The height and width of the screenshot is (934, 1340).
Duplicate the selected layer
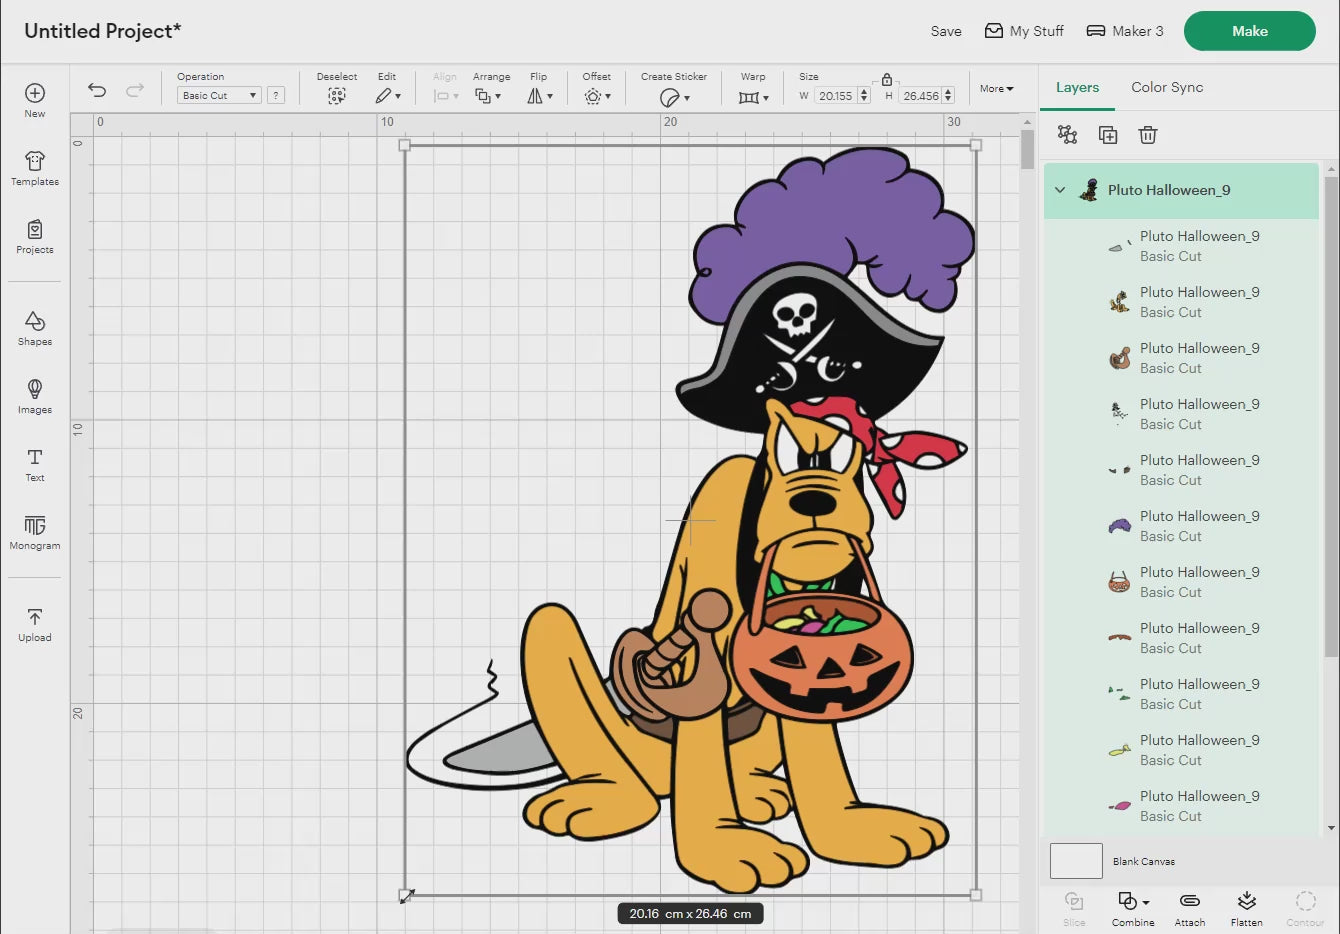[x=1108, y=135]
